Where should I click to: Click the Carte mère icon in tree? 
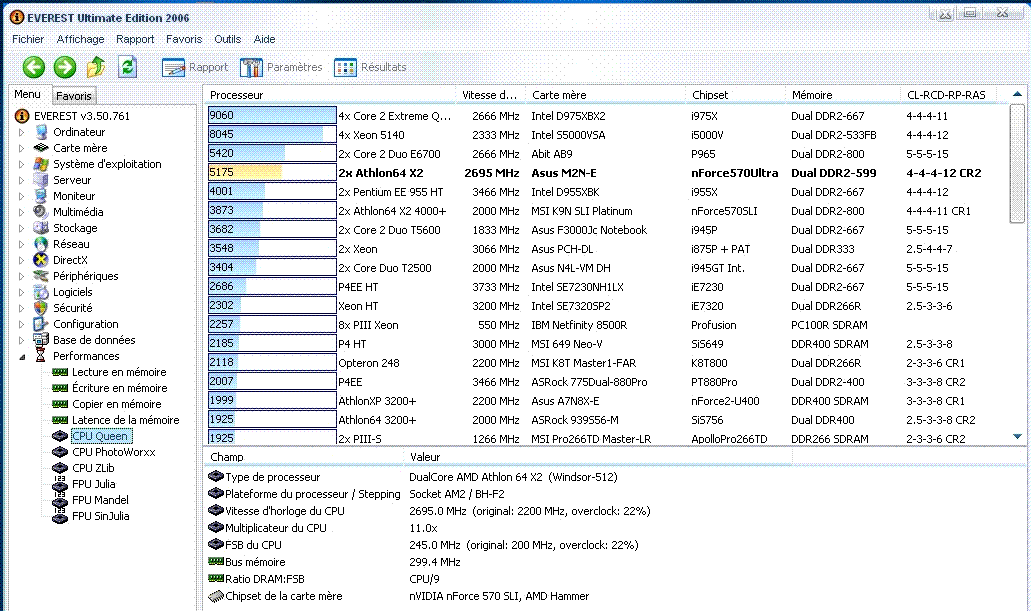coord(41,148)
